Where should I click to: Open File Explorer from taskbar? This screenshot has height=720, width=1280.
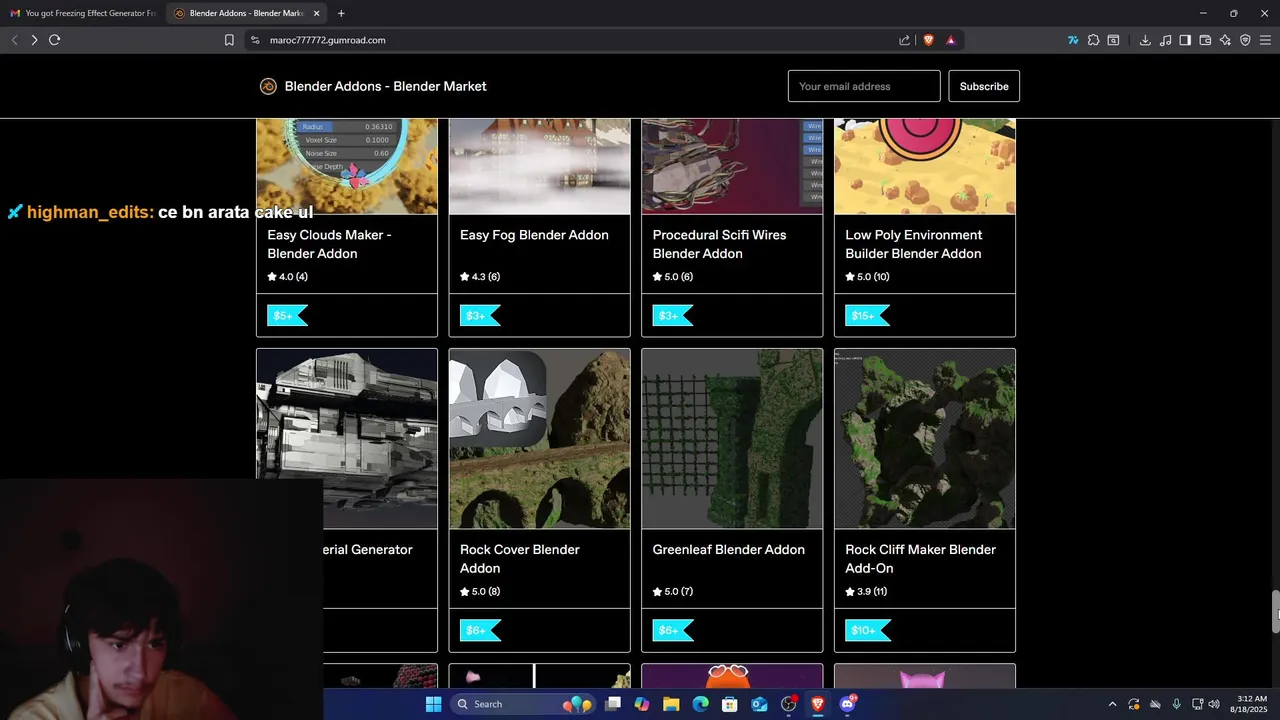(x=671, y=704)
